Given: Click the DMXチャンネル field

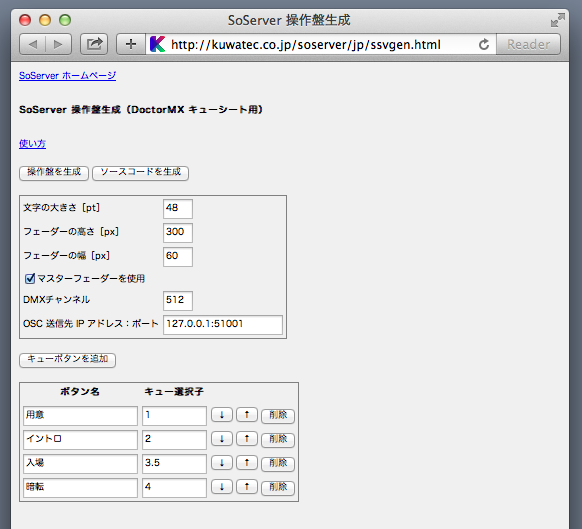Looking at the screenshot, I should point(178,300).
